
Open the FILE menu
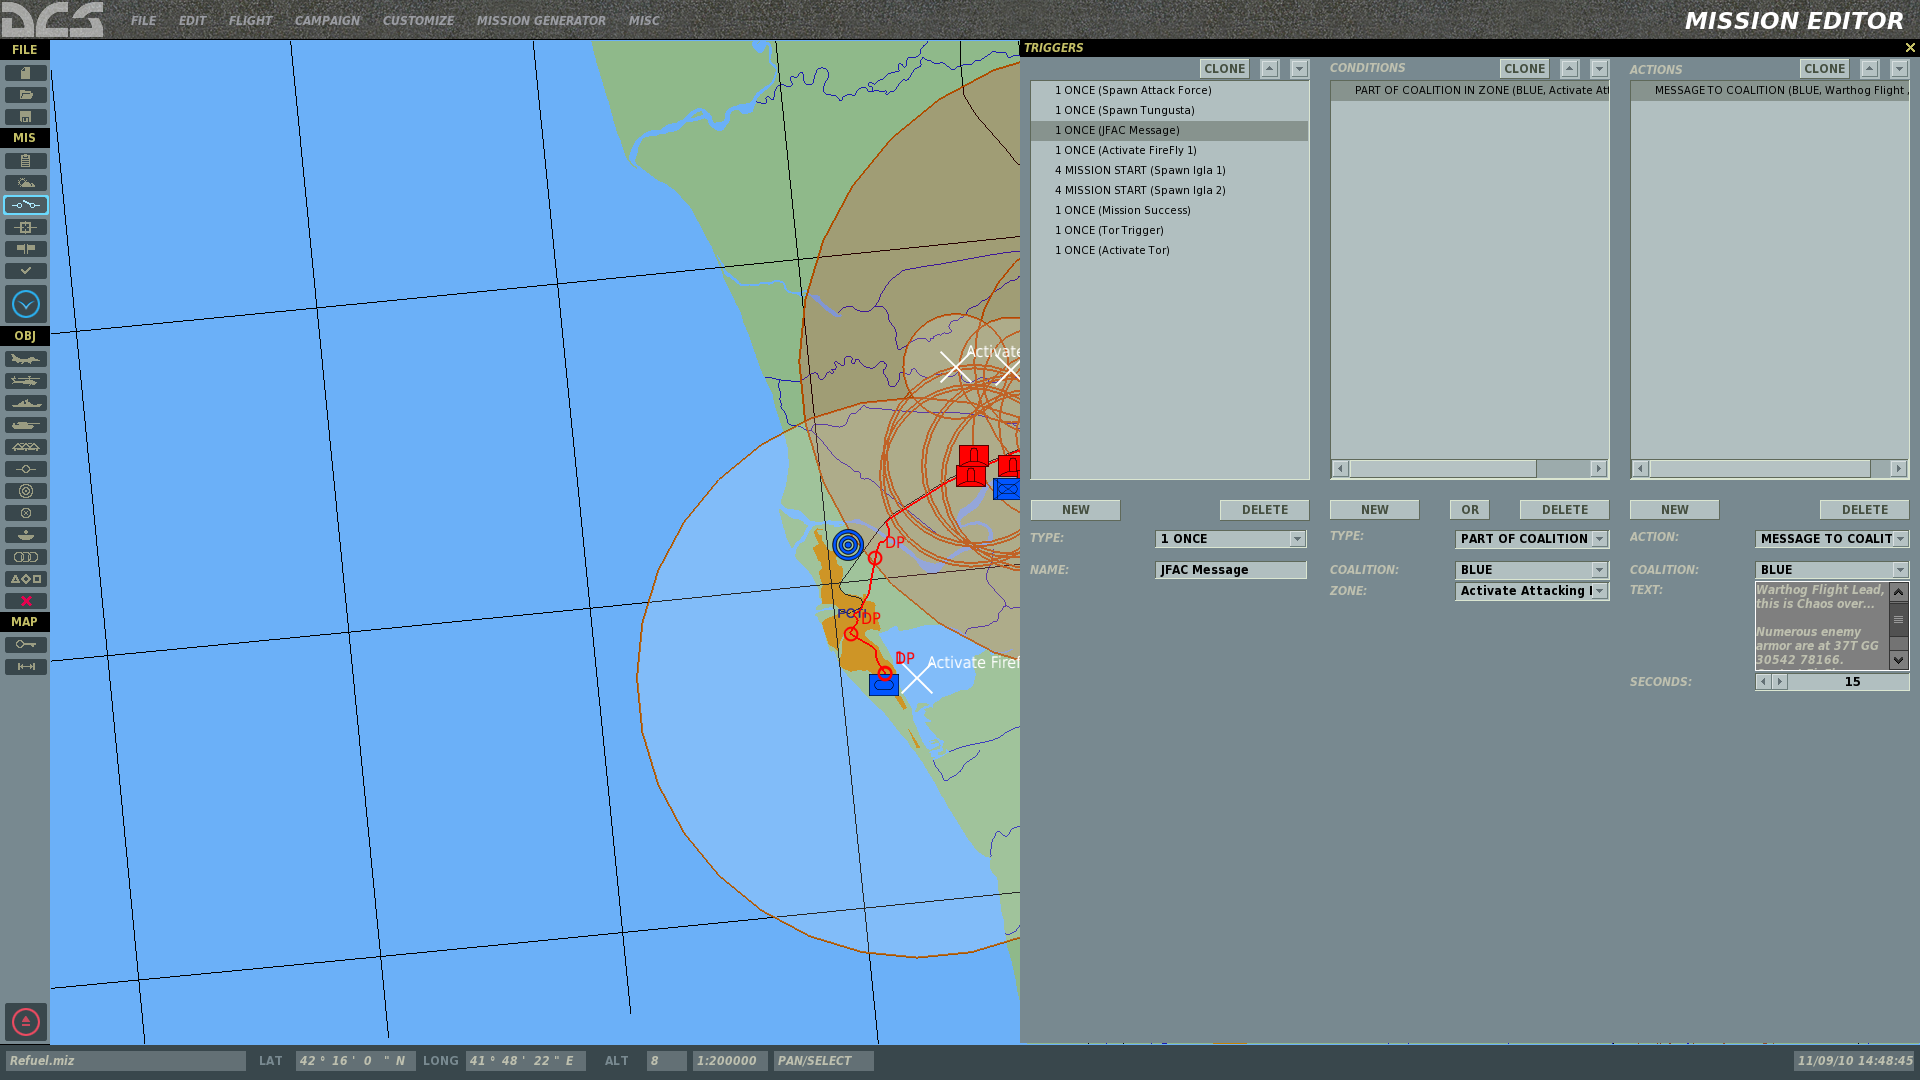coord(143,21)
